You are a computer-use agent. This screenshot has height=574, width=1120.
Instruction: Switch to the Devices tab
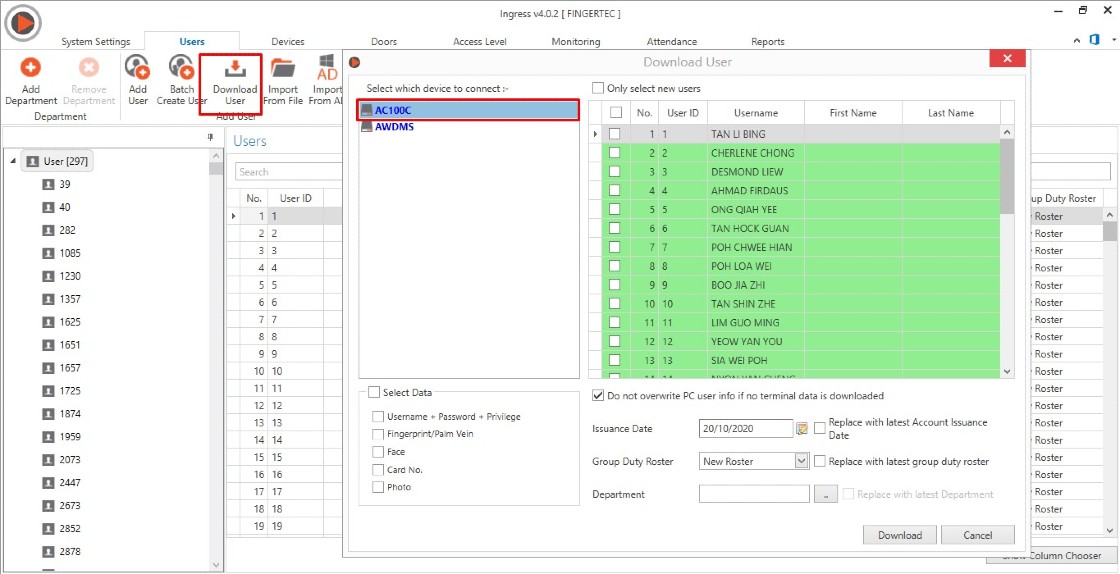coord(288,41)
